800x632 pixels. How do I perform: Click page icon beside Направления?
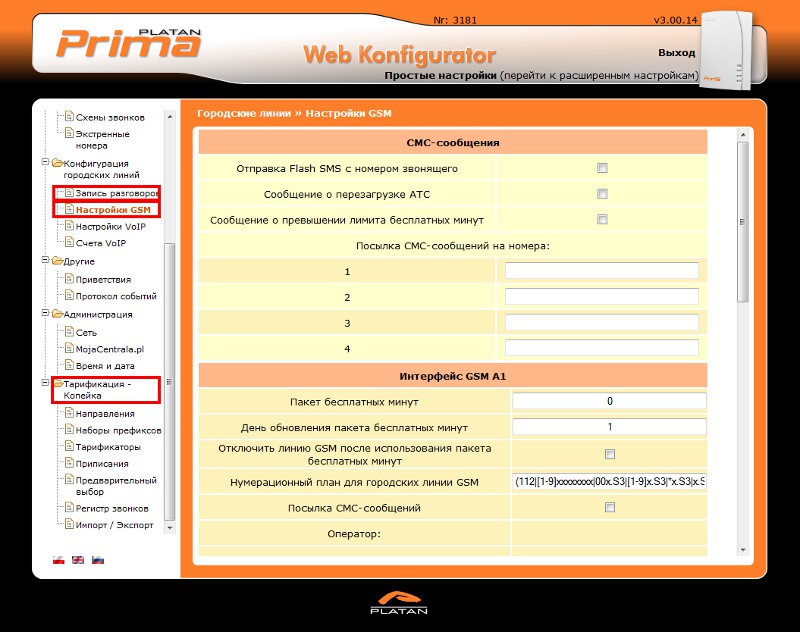click(69, 413)
